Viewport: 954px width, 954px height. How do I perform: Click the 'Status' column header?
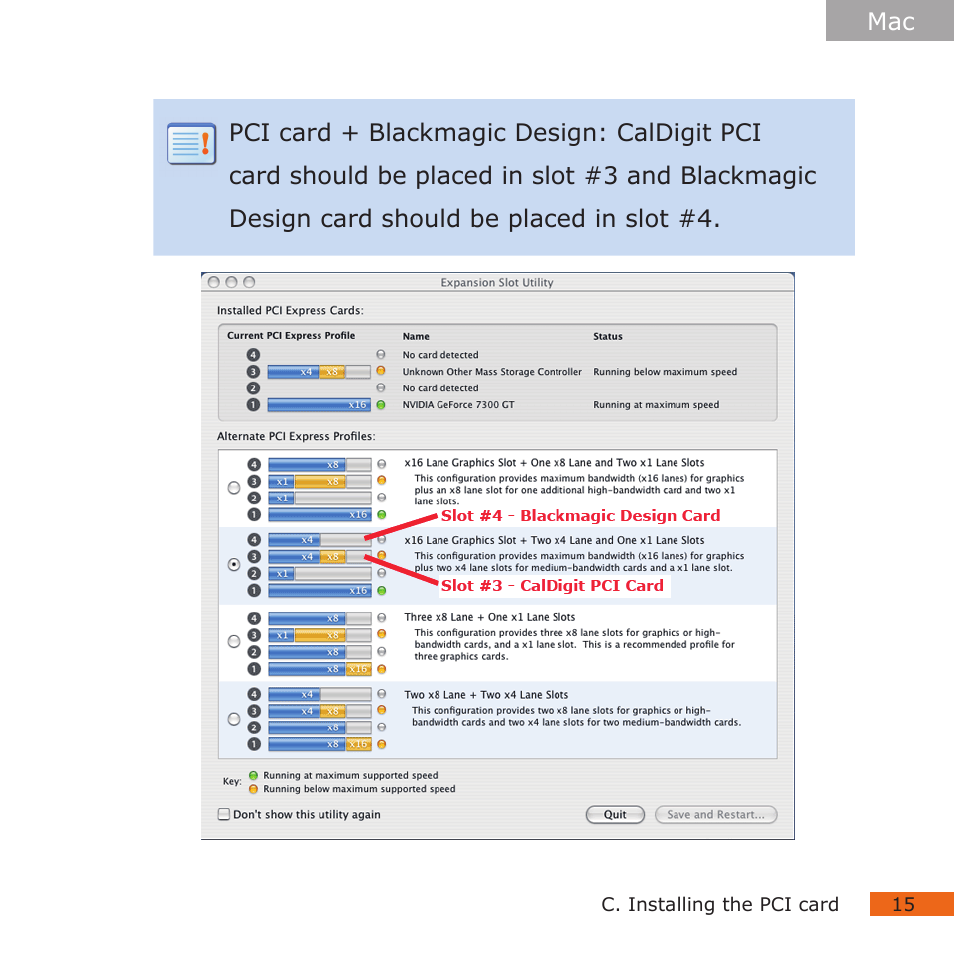coord(608,336)
